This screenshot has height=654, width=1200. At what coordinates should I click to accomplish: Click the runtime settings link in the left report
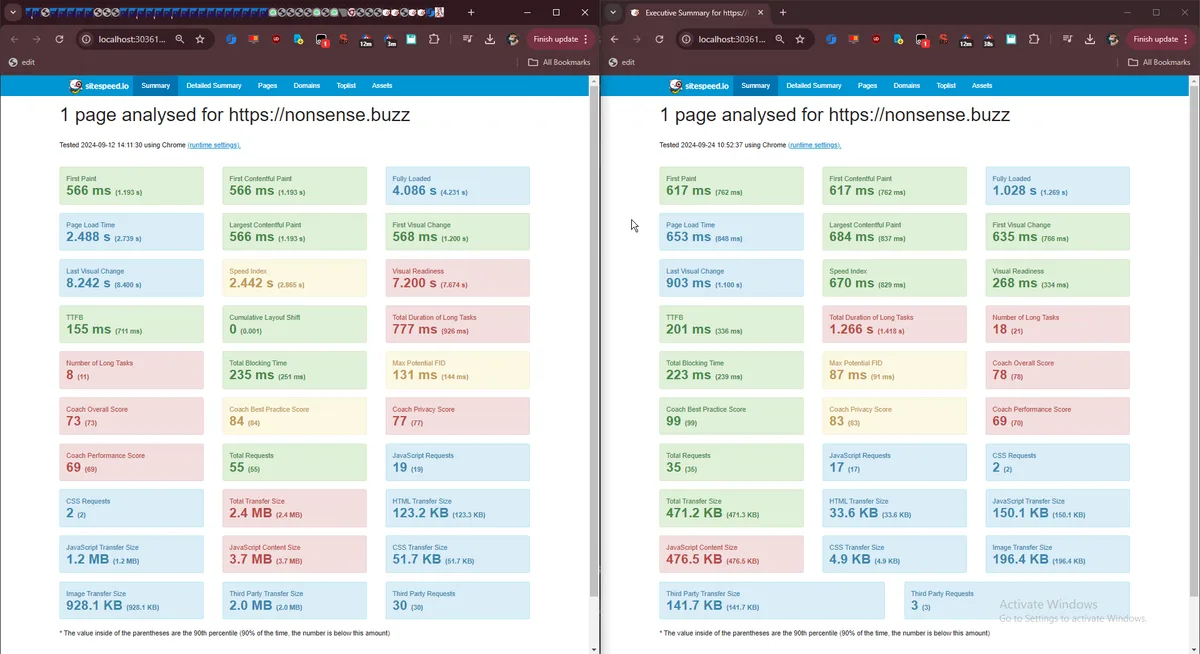click(213, 145)
